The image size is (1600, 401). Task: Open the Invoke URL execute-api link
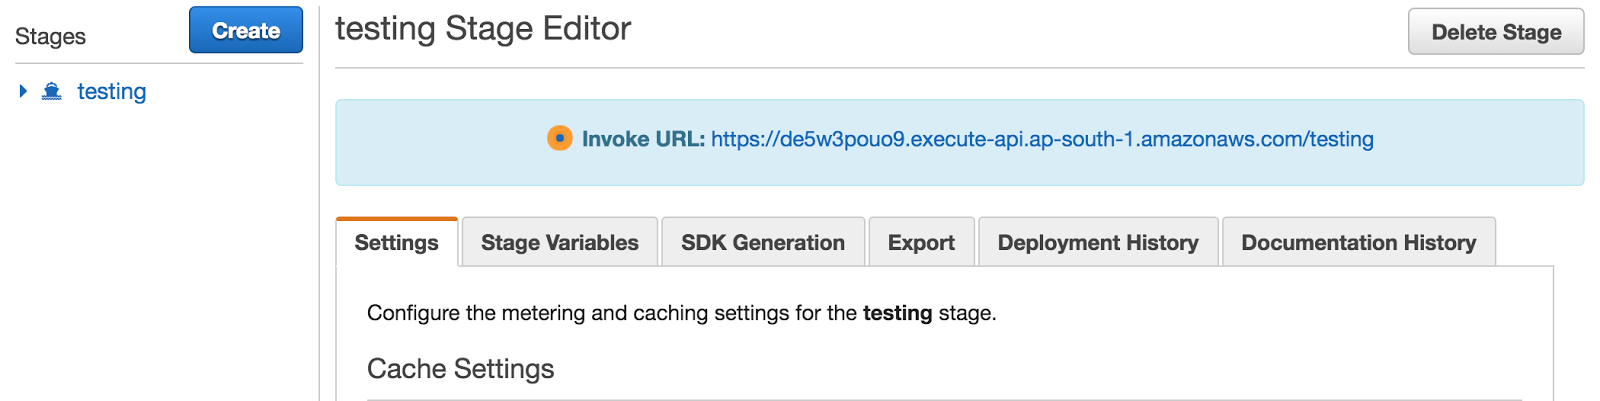1042,139
